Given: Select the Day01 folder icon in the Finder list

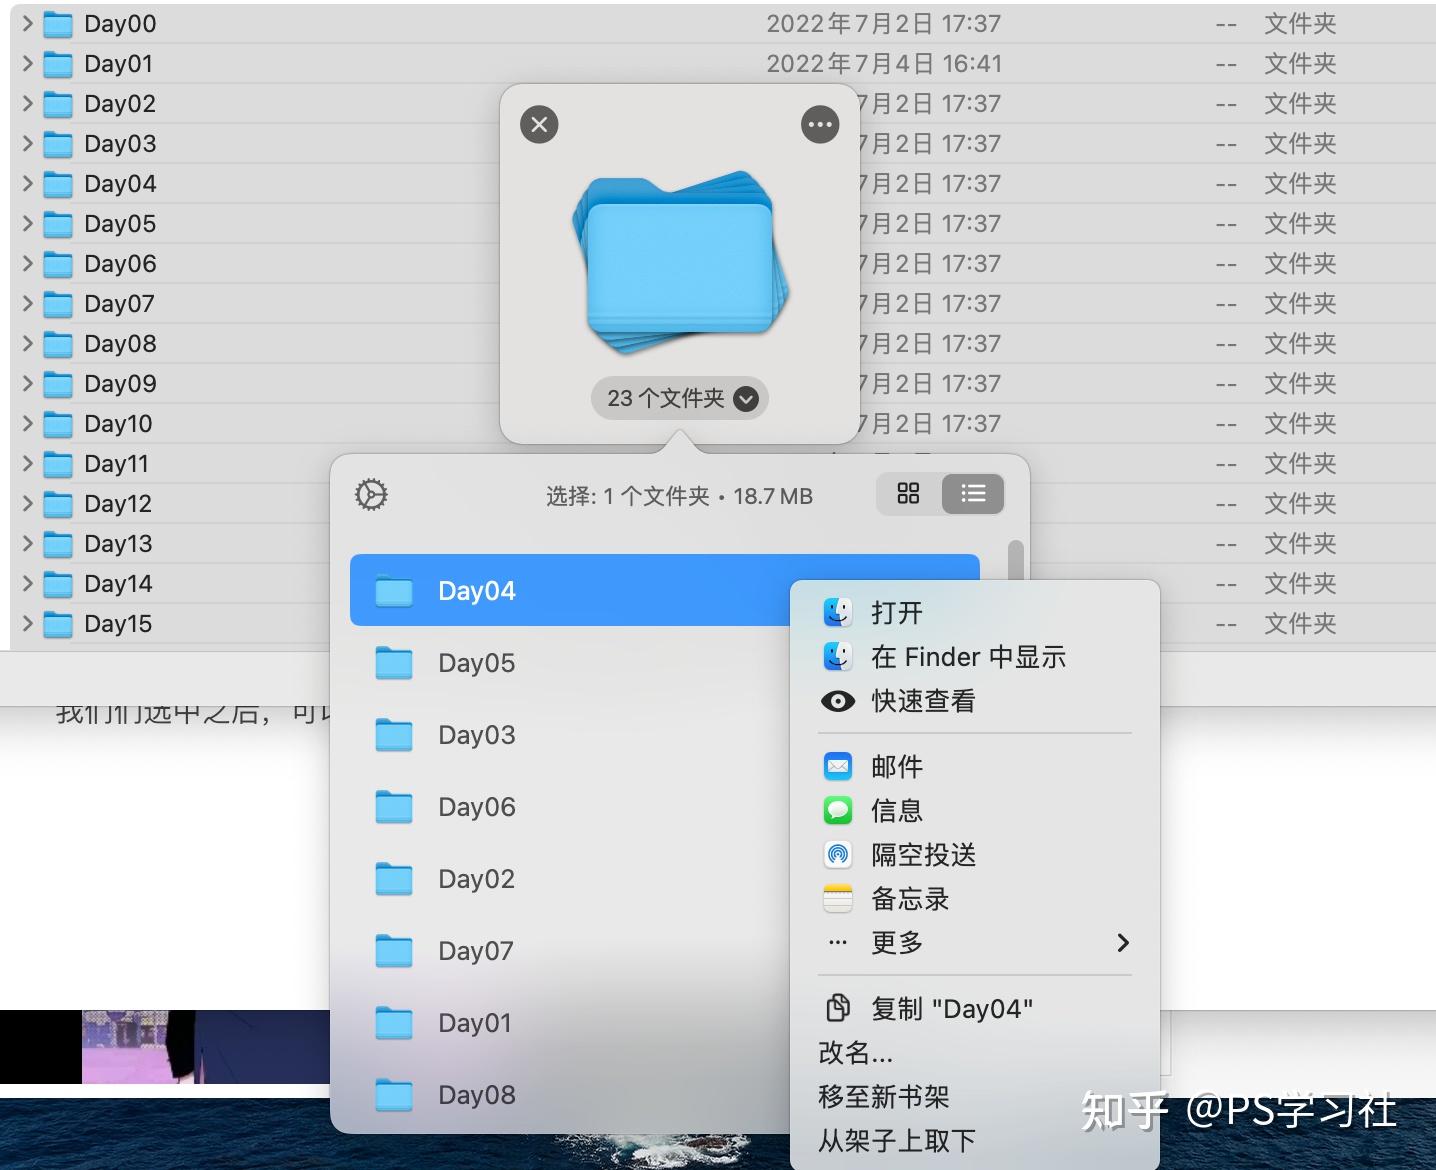Looking at the screenshot, I should [58, 64].
